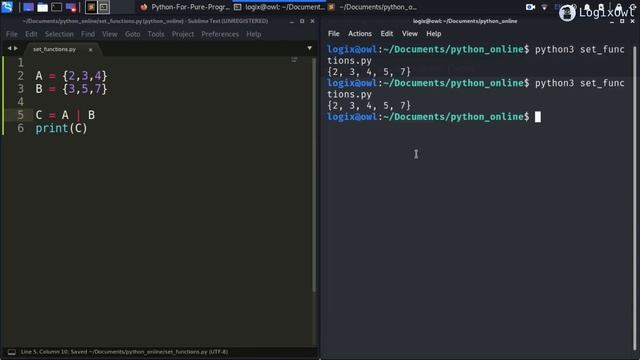Open Sublime Text Tools menu
The height and width of the screenshot is (360, 640).
pyautogui.click(x=156, y=34)
